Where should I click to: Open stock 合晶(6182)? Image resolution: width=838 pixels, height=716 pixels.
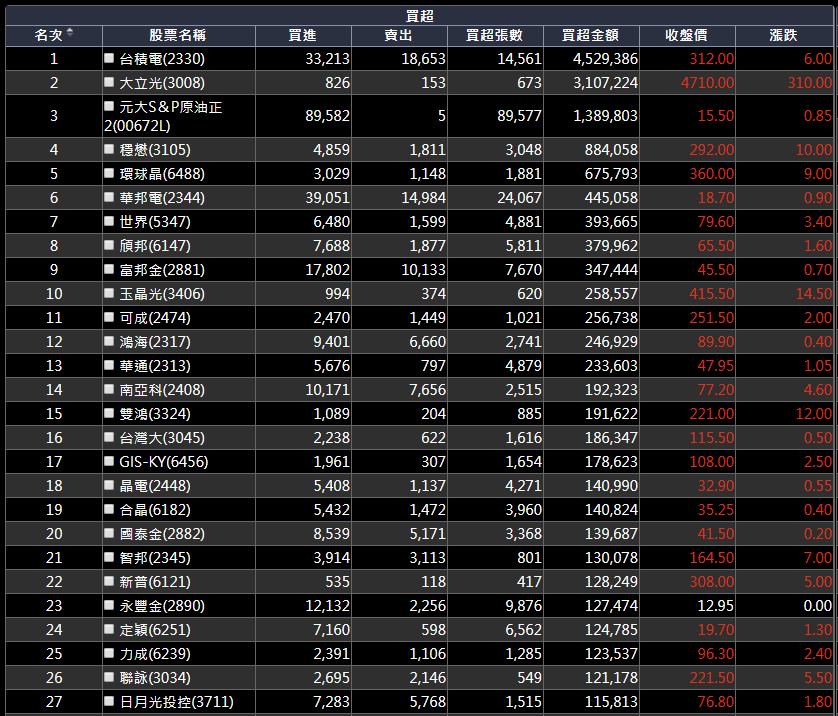pos(155,510)
